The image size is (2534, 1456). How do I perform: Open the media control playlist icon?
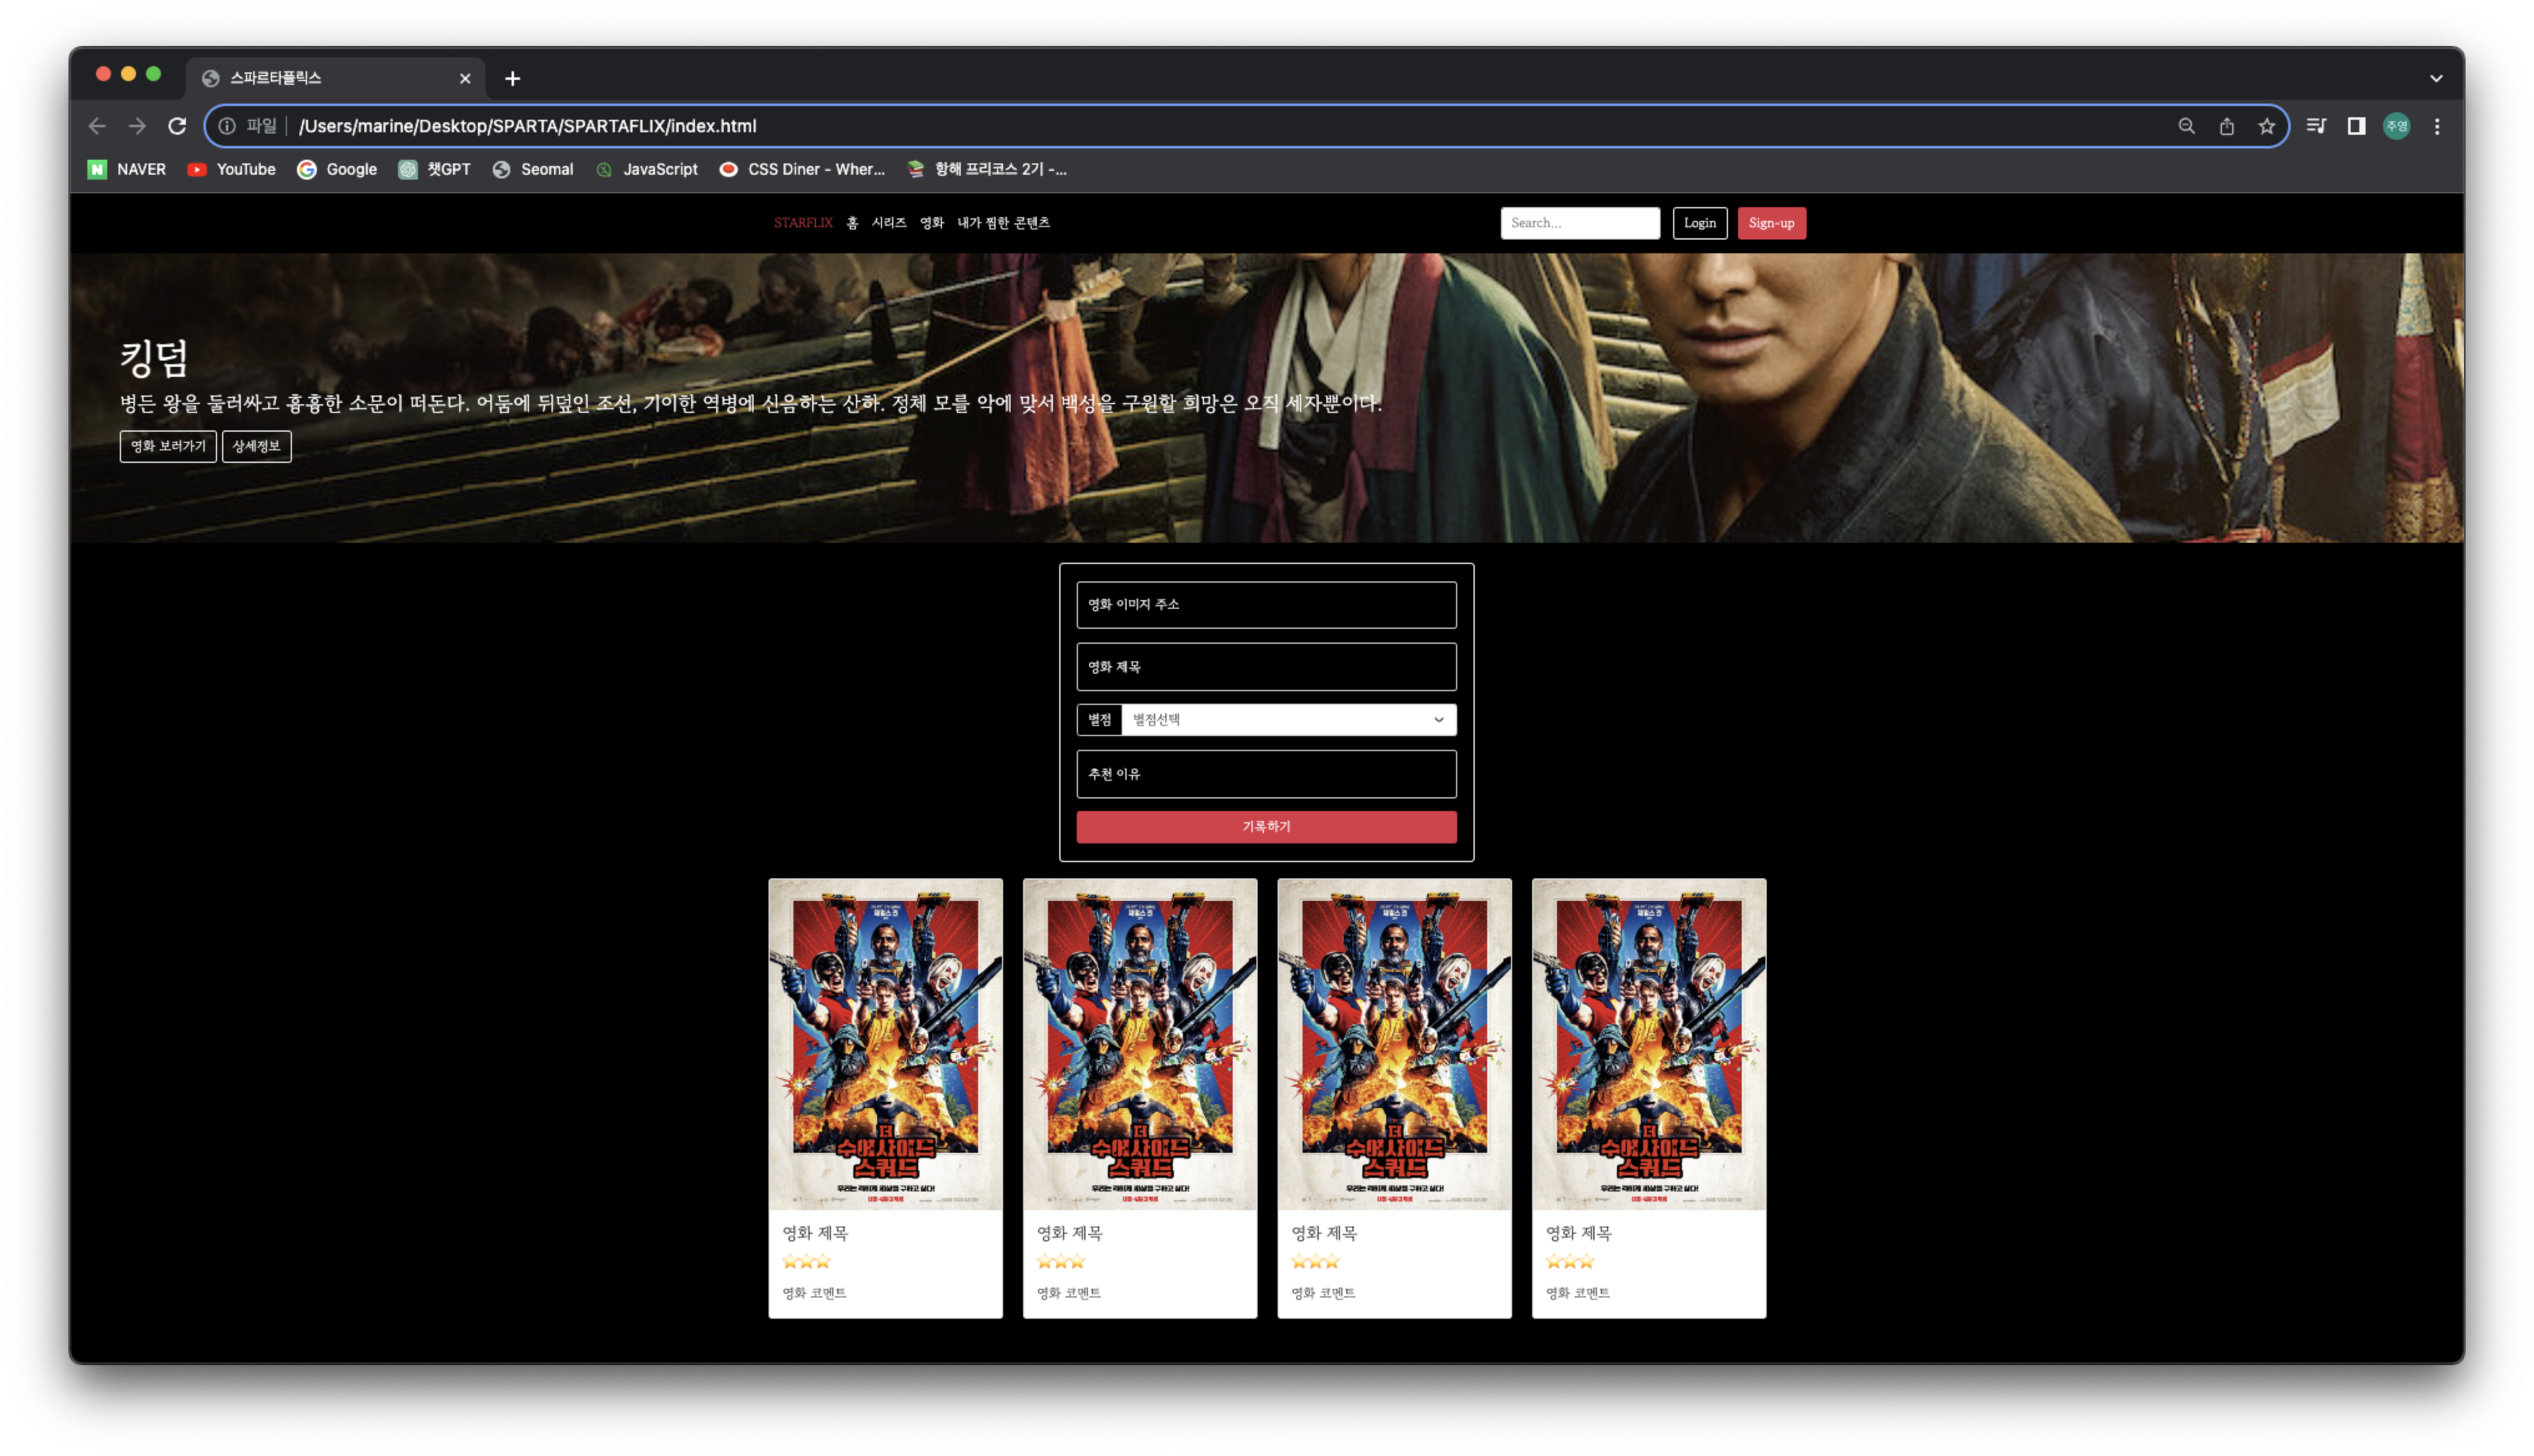click(2315, 126)
